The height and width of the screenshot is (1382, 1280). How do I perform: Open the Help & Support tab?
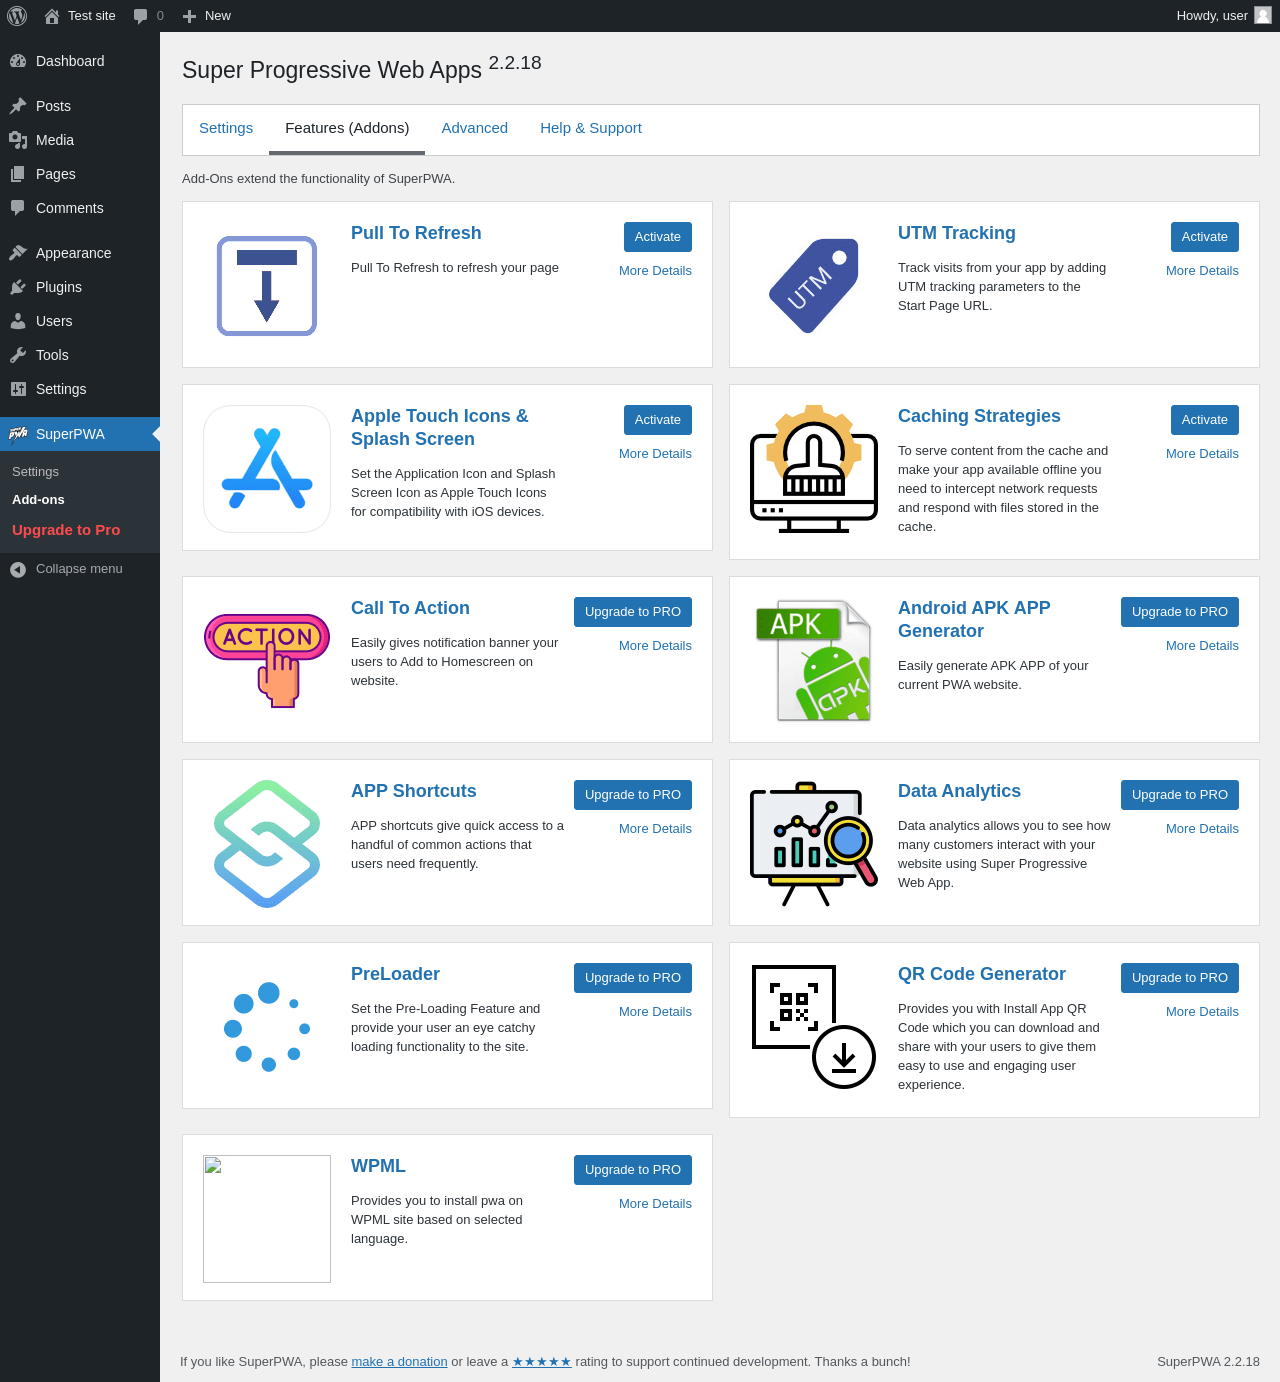coord(591,128)
